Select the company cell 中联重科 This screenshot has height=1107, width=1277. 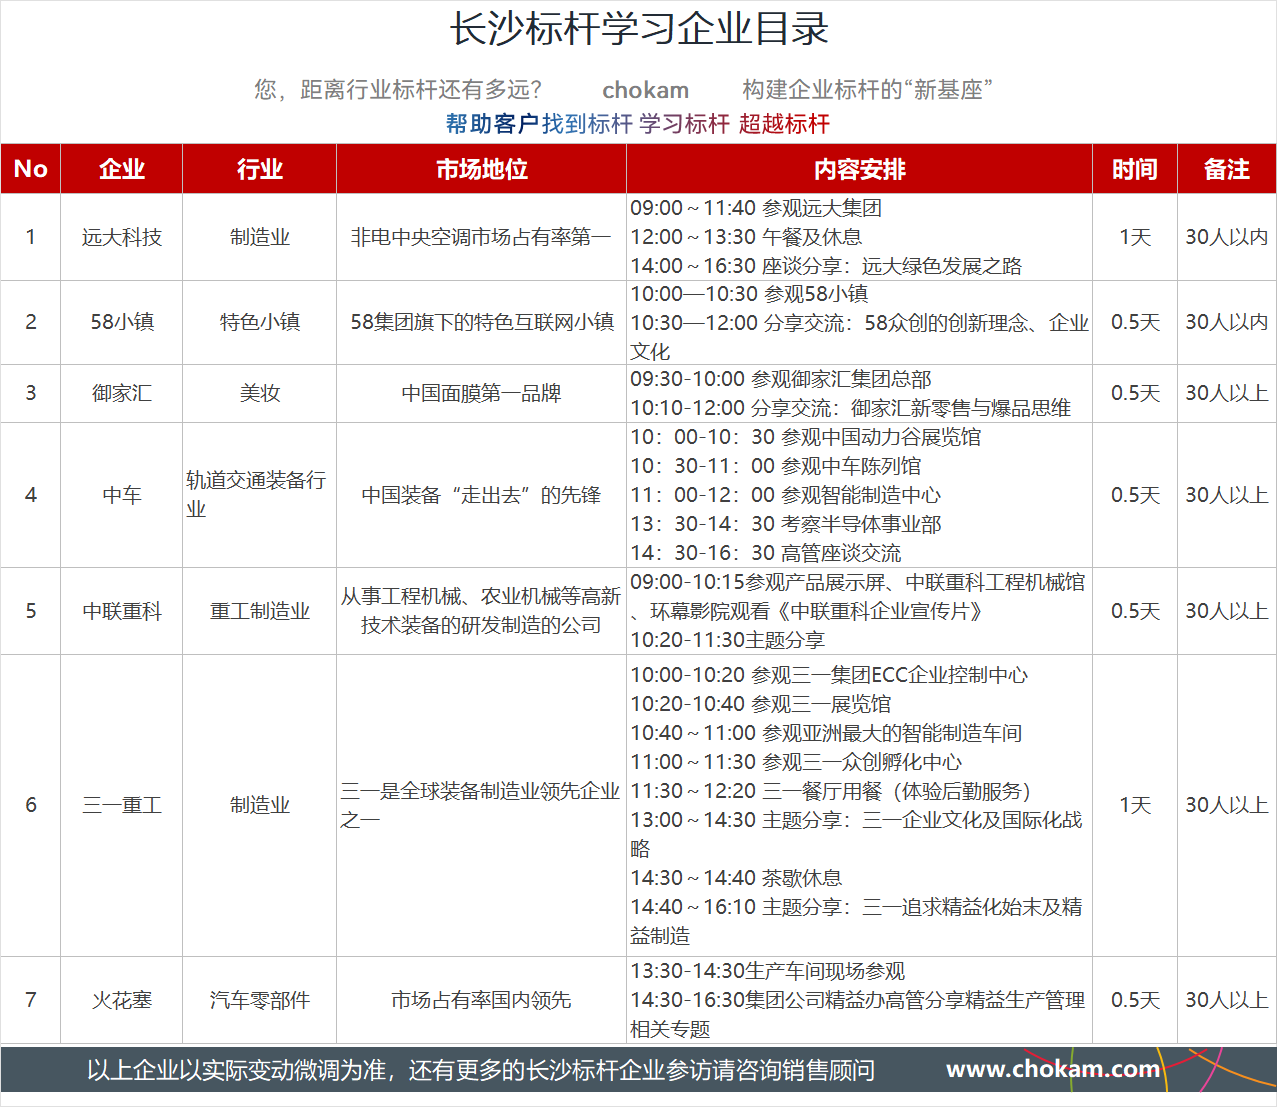click(x=122, y=611)
